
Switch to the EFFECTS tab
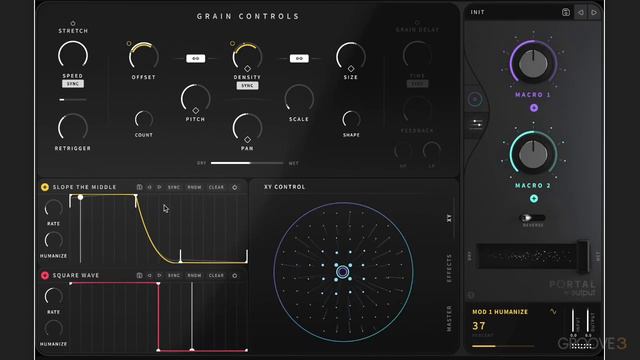(449, 268)
